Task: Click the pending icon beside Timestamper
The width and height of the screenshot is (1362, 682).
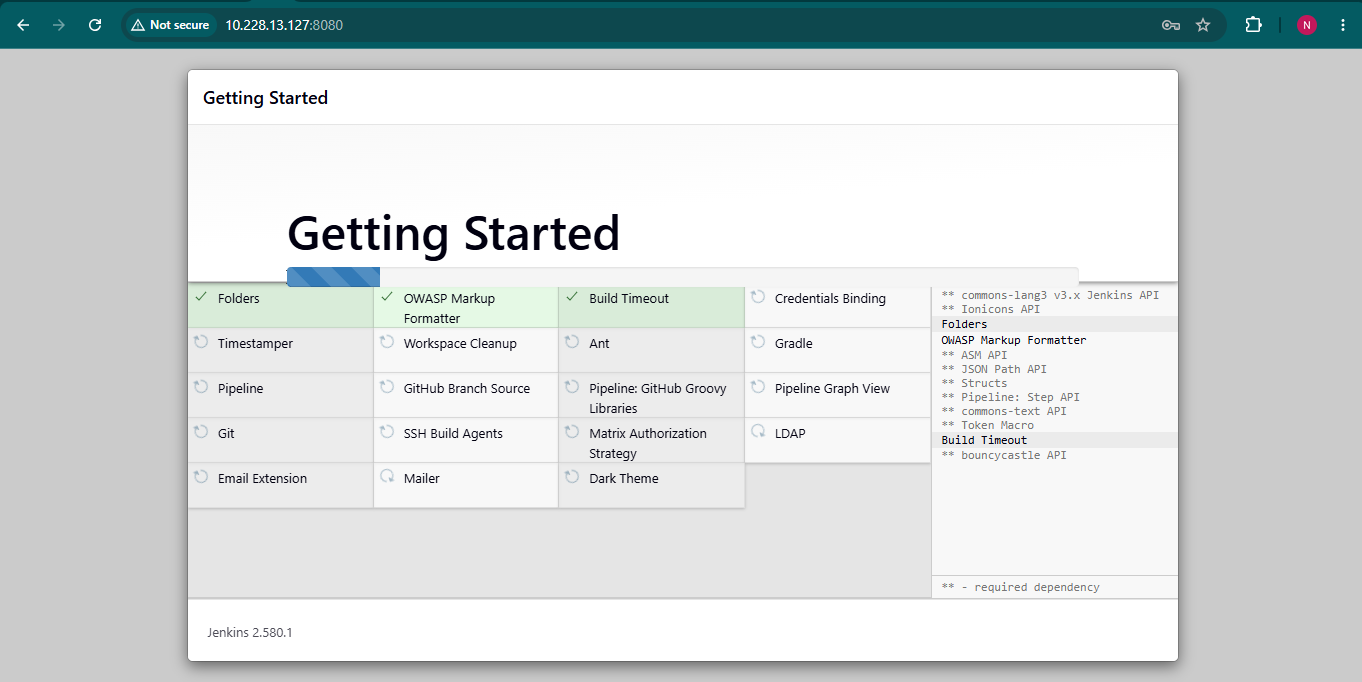Action: 201,342
